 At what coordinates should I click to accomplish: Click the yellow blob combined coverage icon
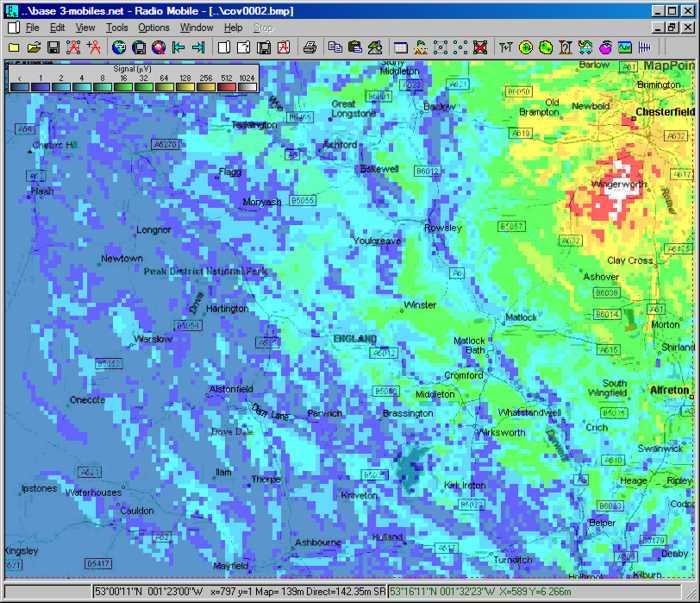click(x=546, y=47)
